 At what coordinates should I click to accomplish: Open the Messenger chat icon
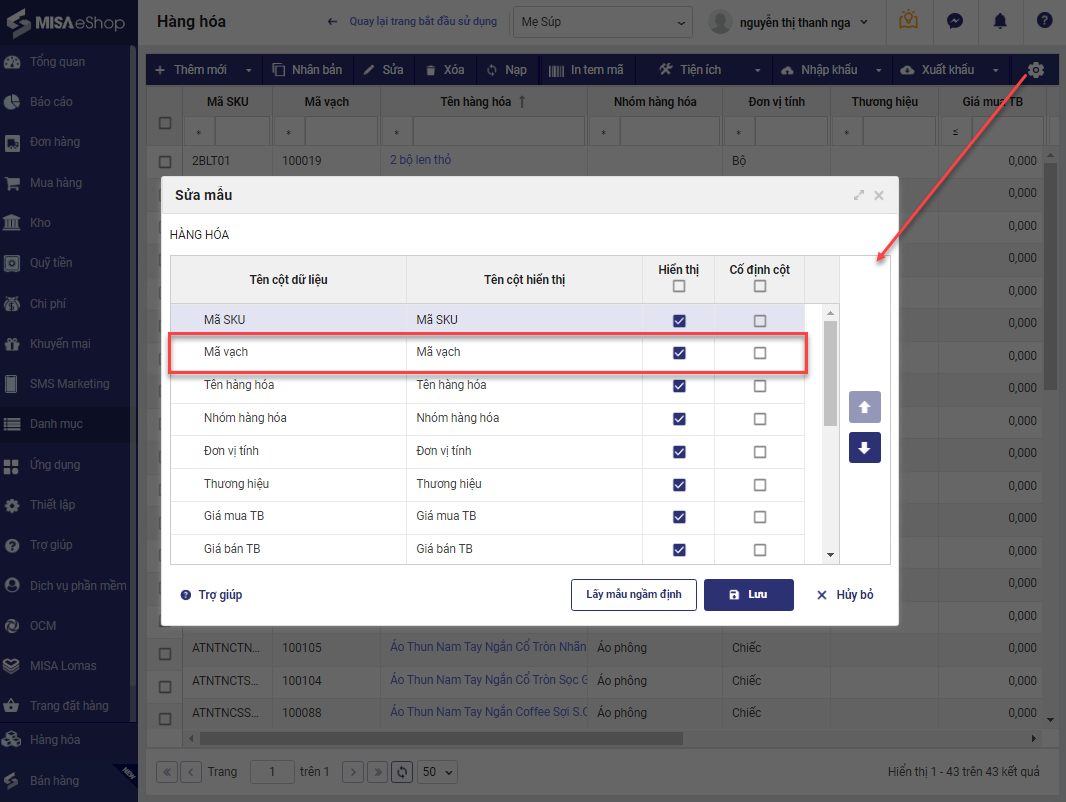[x=955, y=21]
